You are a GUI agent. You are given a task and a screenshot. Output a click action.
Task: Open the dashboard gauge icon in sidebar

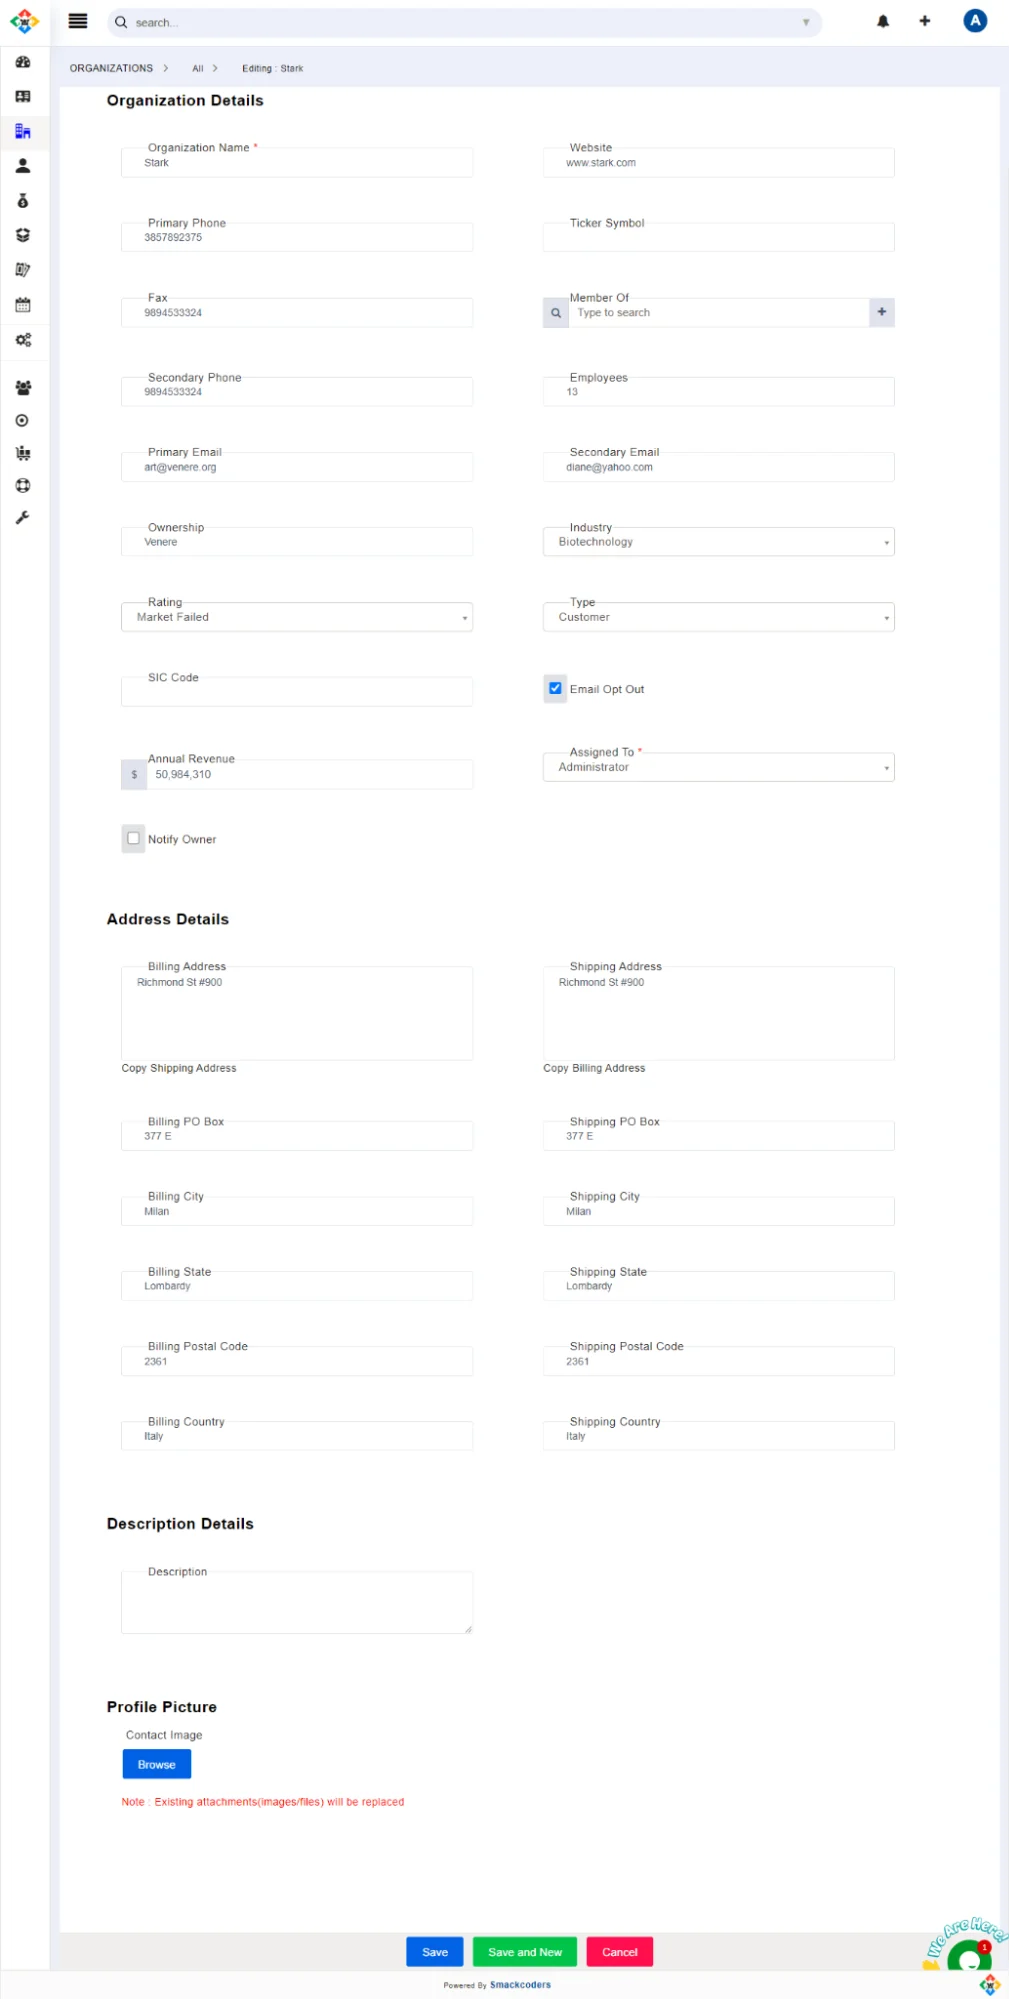(x=23, y=62)
